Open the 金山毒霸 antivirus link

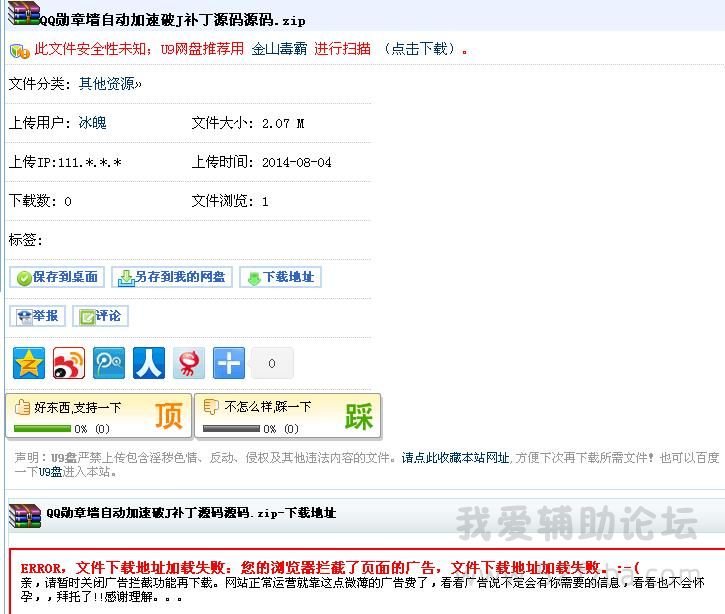[x=279, y=49]
